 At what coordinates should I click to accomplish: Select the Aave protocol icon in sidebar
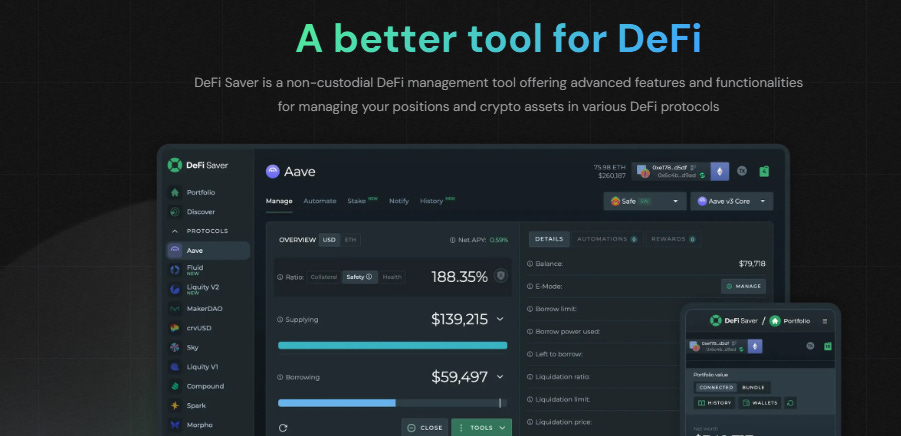point(175,250)
